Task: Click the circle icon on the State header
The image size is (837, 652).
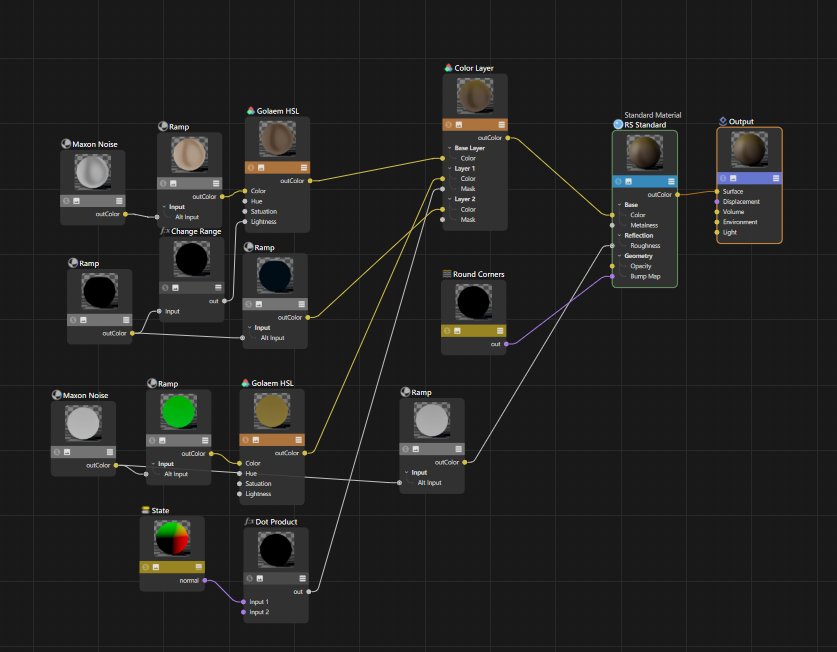Action: click(x=146, y=567)
